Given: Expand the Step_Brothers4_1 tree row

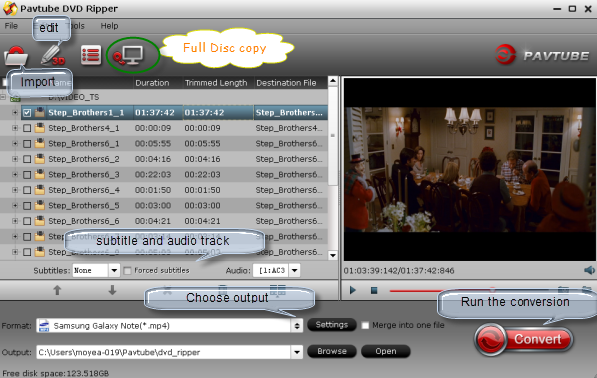Looking at the screenshot, I should [x=15, y=128].
